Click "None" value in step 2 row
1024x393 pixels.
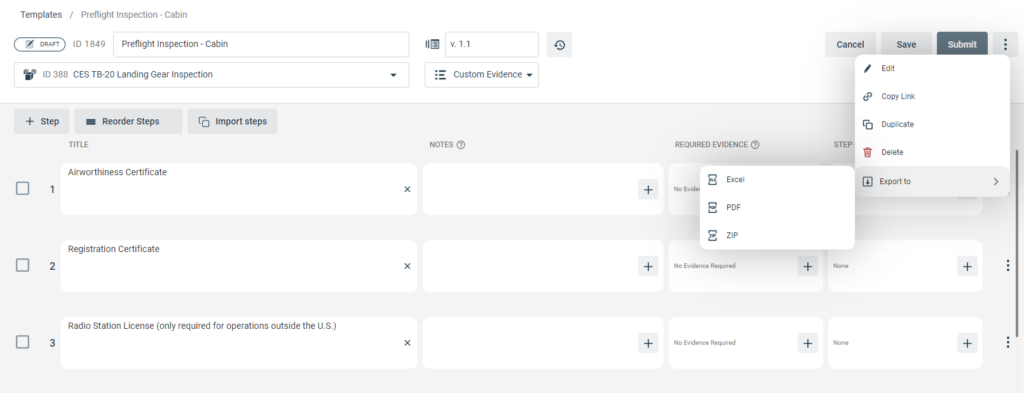840,266
